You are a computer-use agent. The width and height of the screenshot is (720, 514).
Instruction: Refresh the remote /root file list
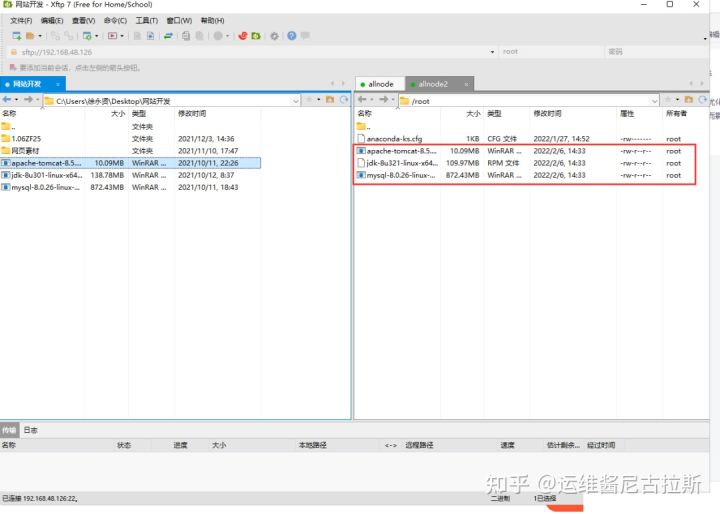[x=702, y=100]
